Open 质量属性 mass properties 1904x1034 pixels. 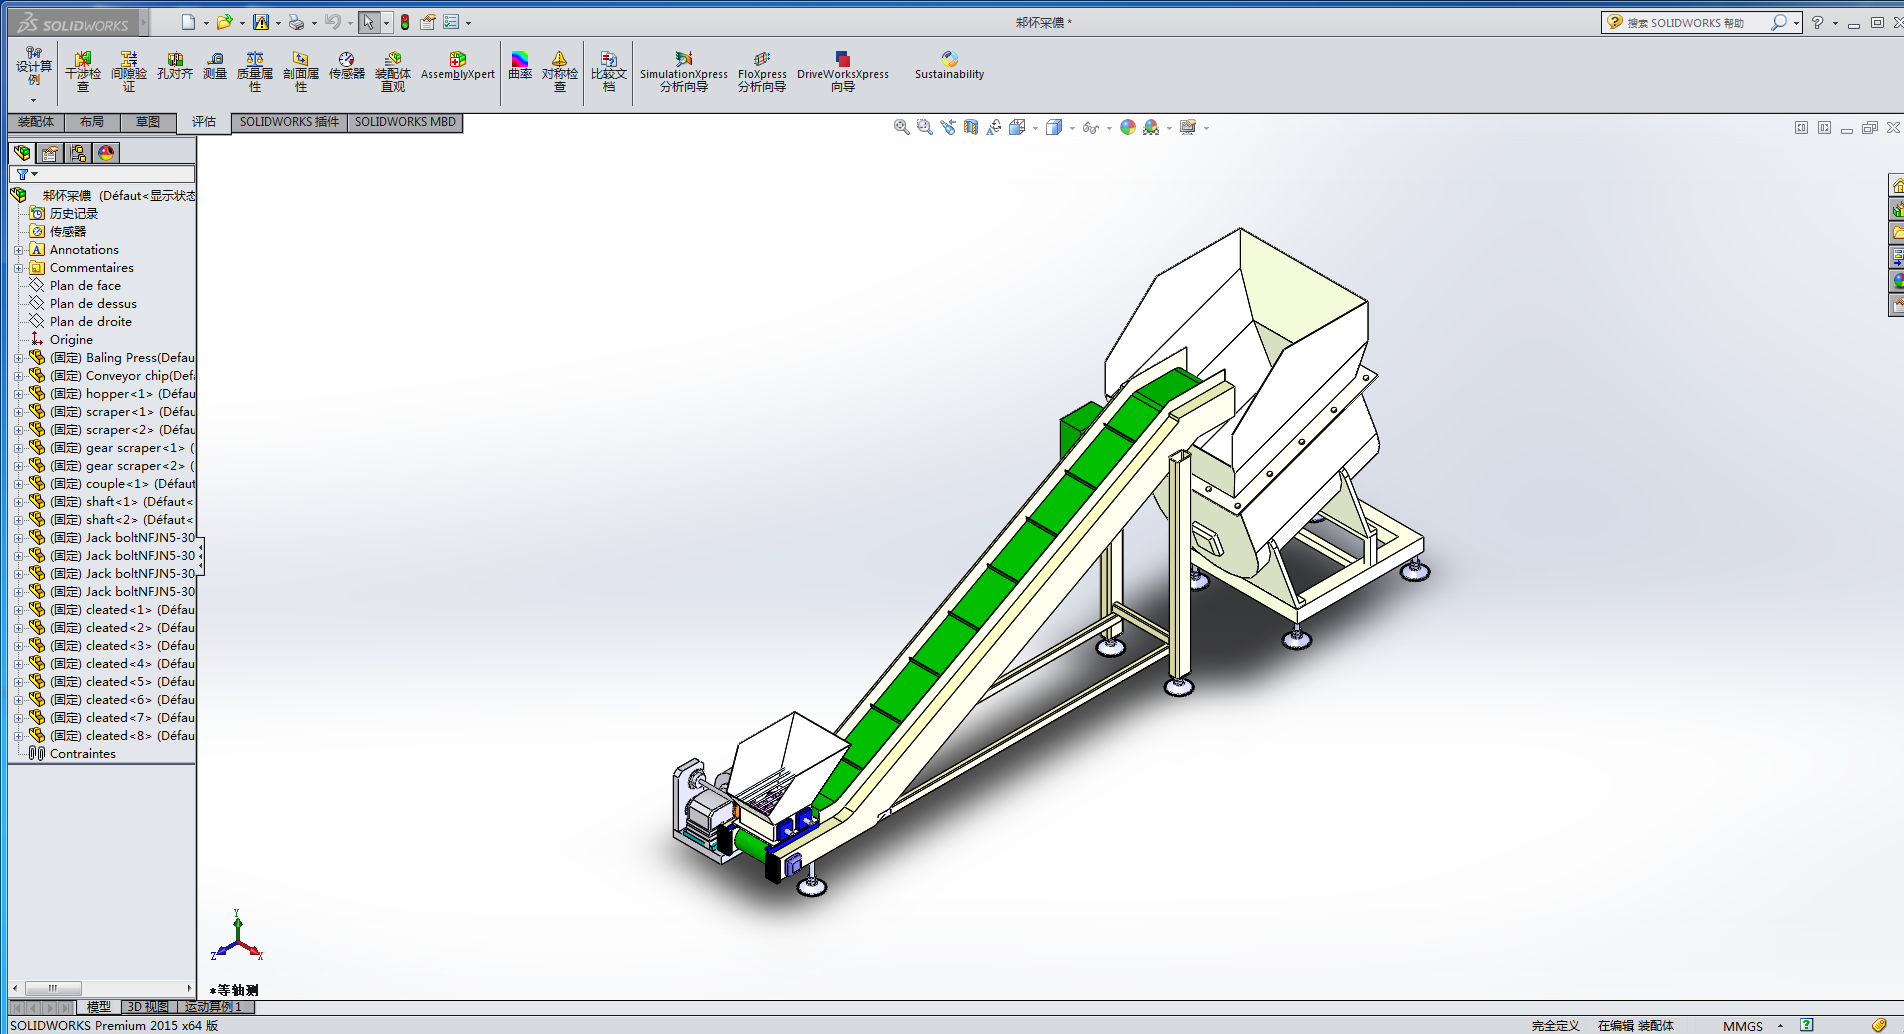(255, 69)
